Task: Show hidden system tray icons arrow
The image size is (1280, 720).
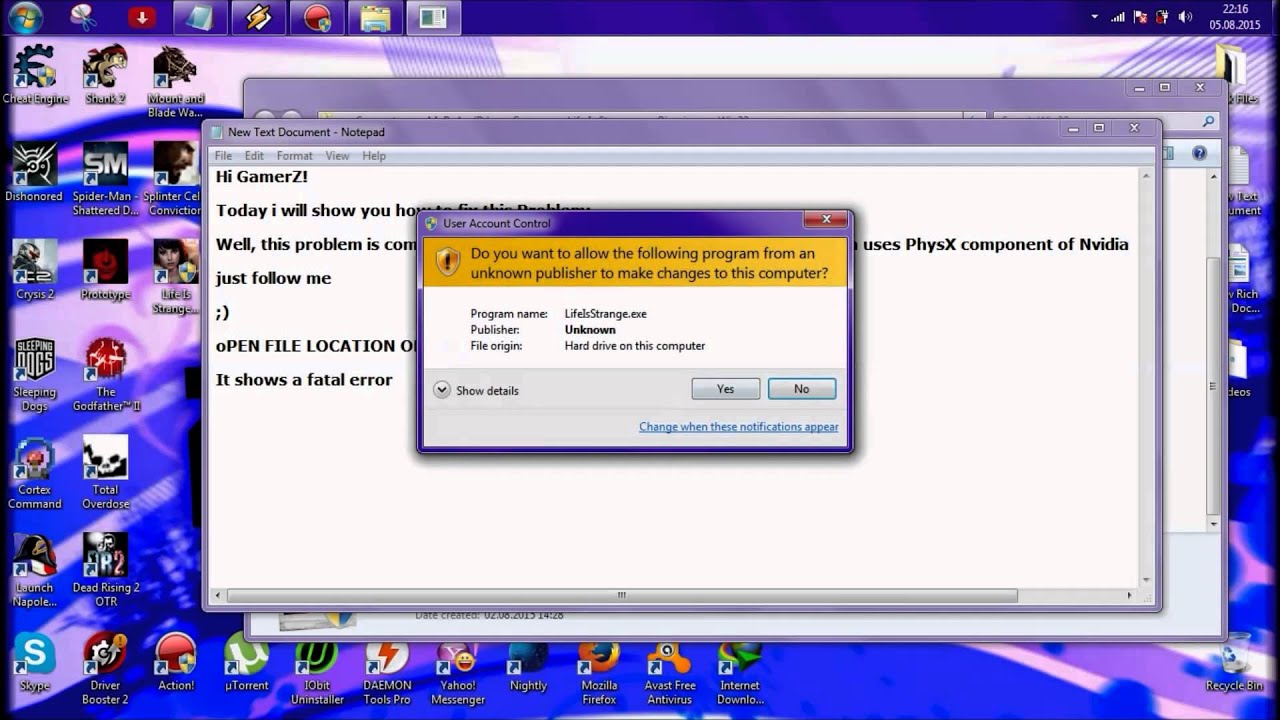Action: click(x=1095, y=17)
